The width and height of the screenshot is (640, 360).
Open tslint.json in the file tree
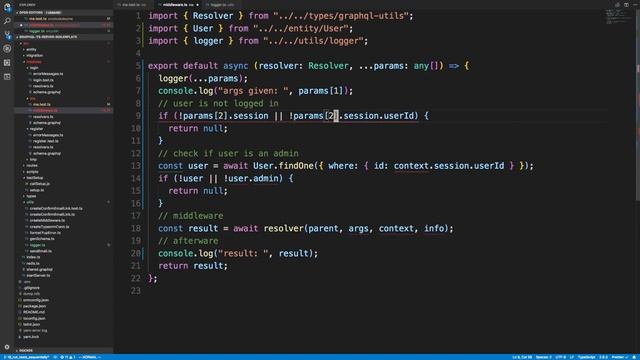point(31,325)
